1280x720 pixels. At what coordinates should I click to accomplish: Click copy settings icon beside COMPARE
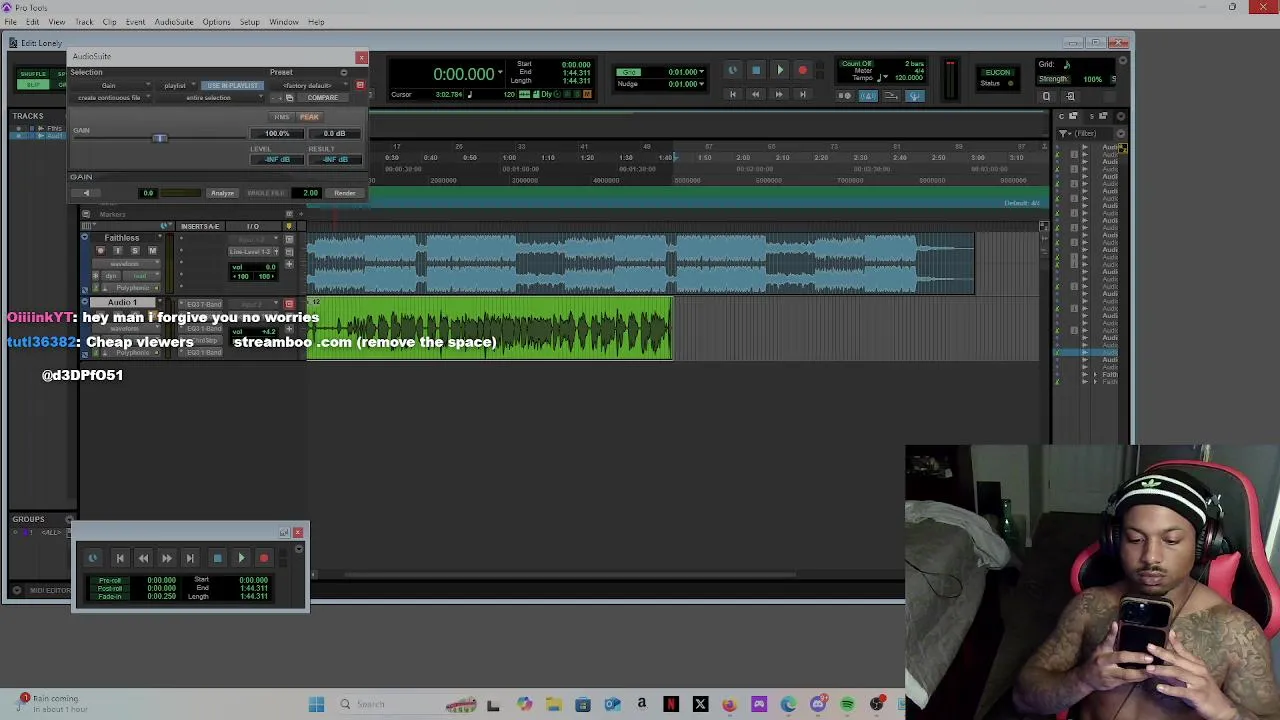coord(289,98)
